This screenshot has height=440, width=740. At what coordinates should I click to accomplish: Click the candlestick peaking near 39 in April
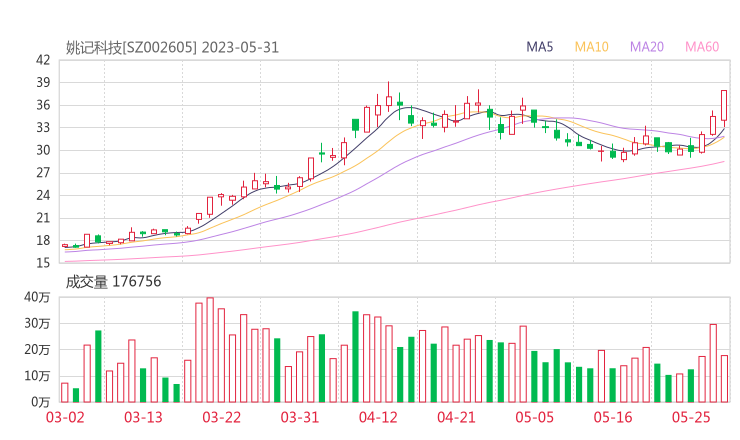[389, 99]
